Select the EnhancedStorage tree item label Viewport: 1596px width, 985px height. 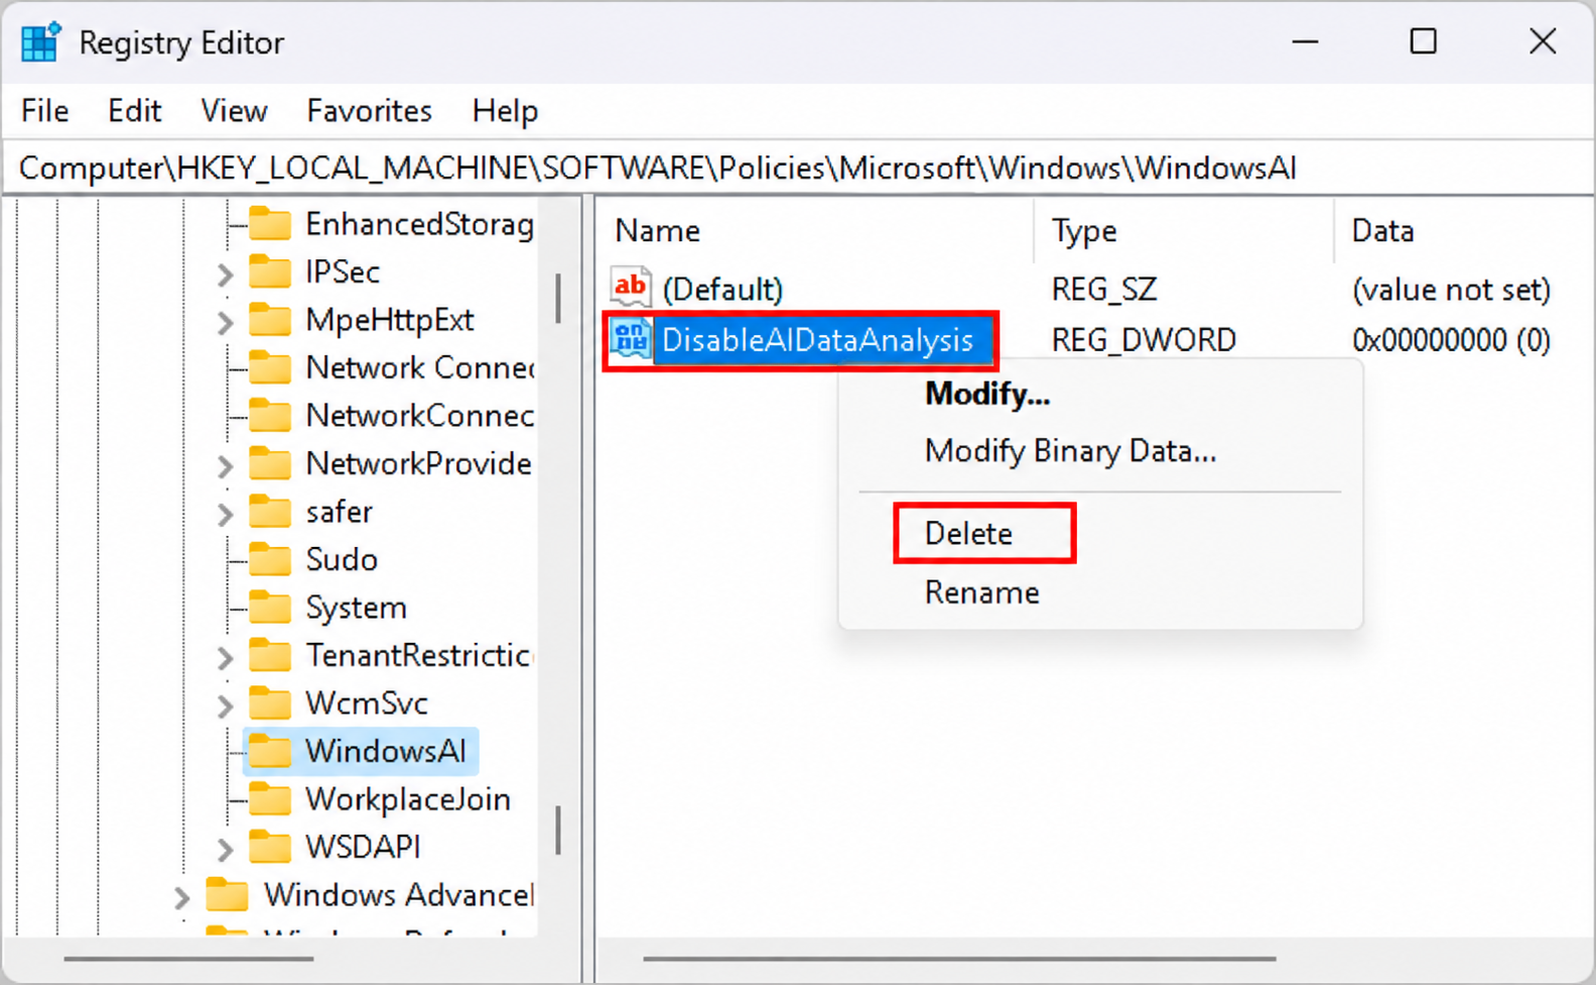(x=419, y=224)
